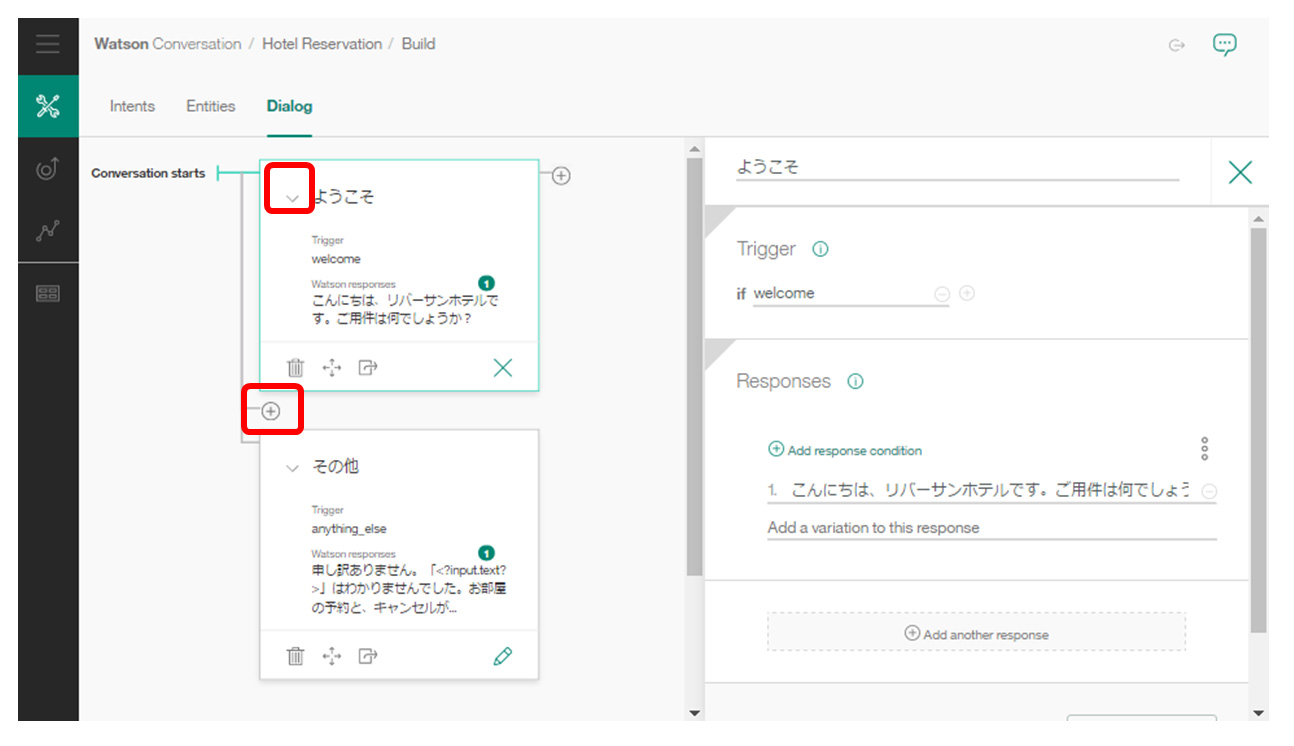Viewport: 1294px width, 746px height.
Task: Open the workspaces sidebar icon below the divider
Action: [48, 293]
